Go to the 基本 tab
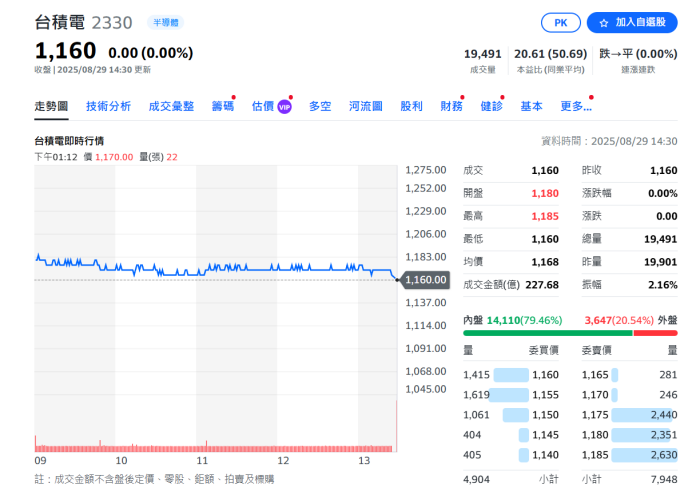 click(x=531, y=106)
